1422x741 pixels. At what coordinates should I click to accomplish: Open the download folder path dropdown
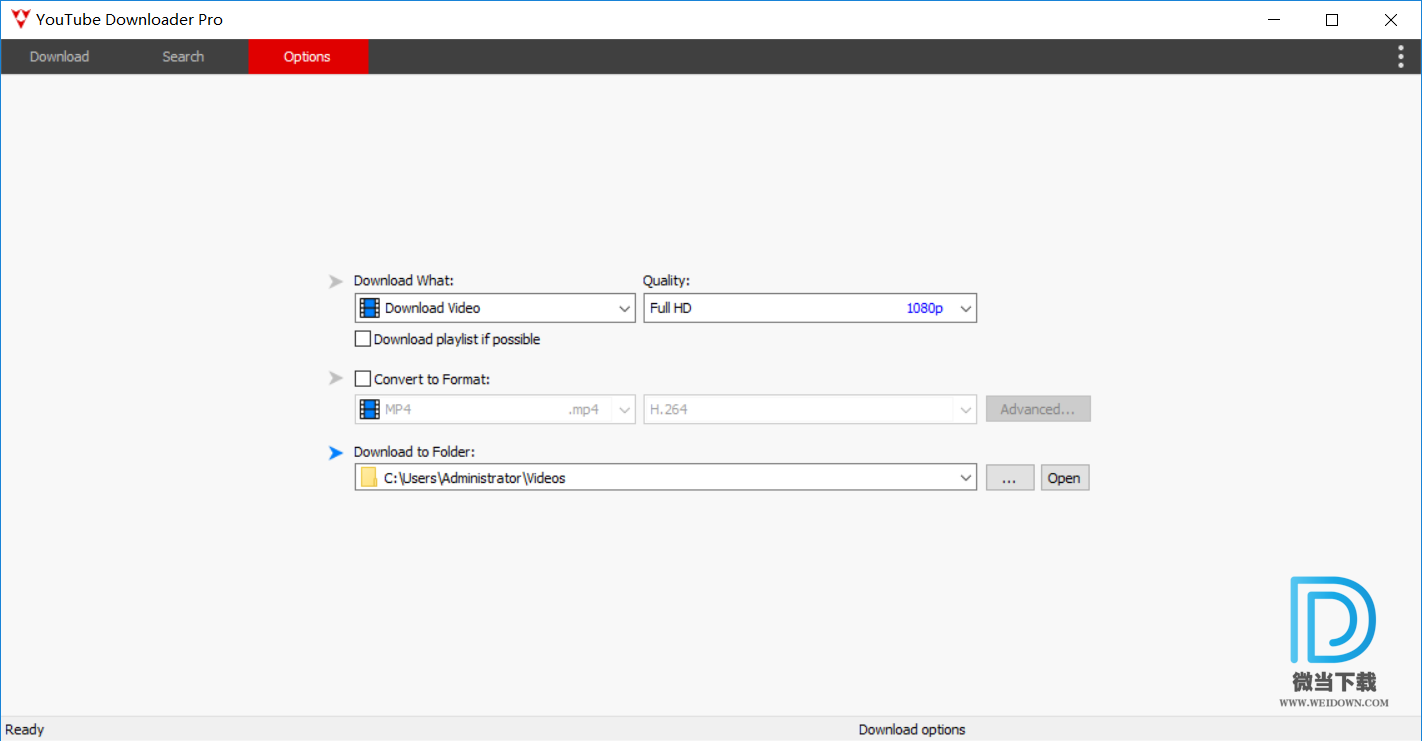(966, 478)
